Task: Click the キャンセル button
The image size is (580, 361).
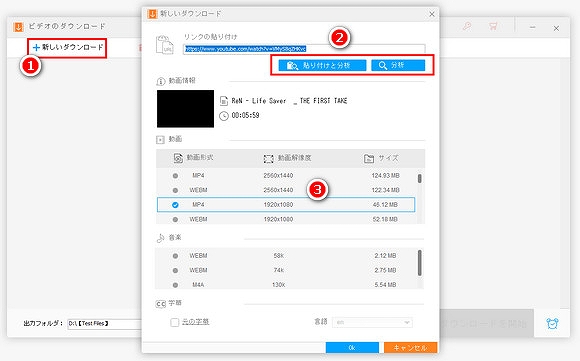Action: tap(411, 348)
